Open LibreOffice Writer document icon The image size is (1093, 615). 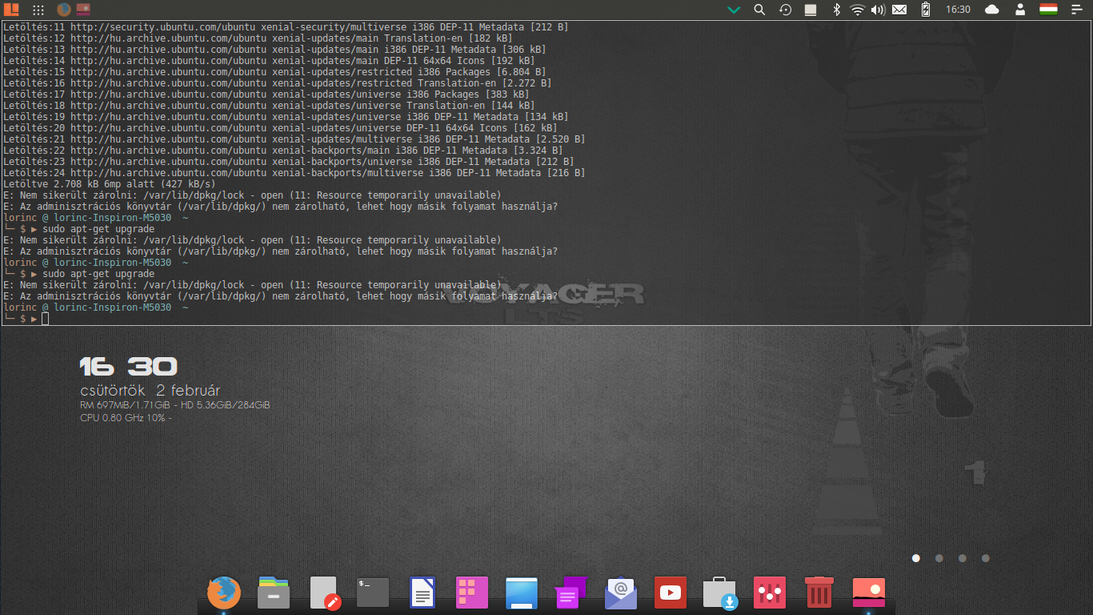click(x=422, y=593)
